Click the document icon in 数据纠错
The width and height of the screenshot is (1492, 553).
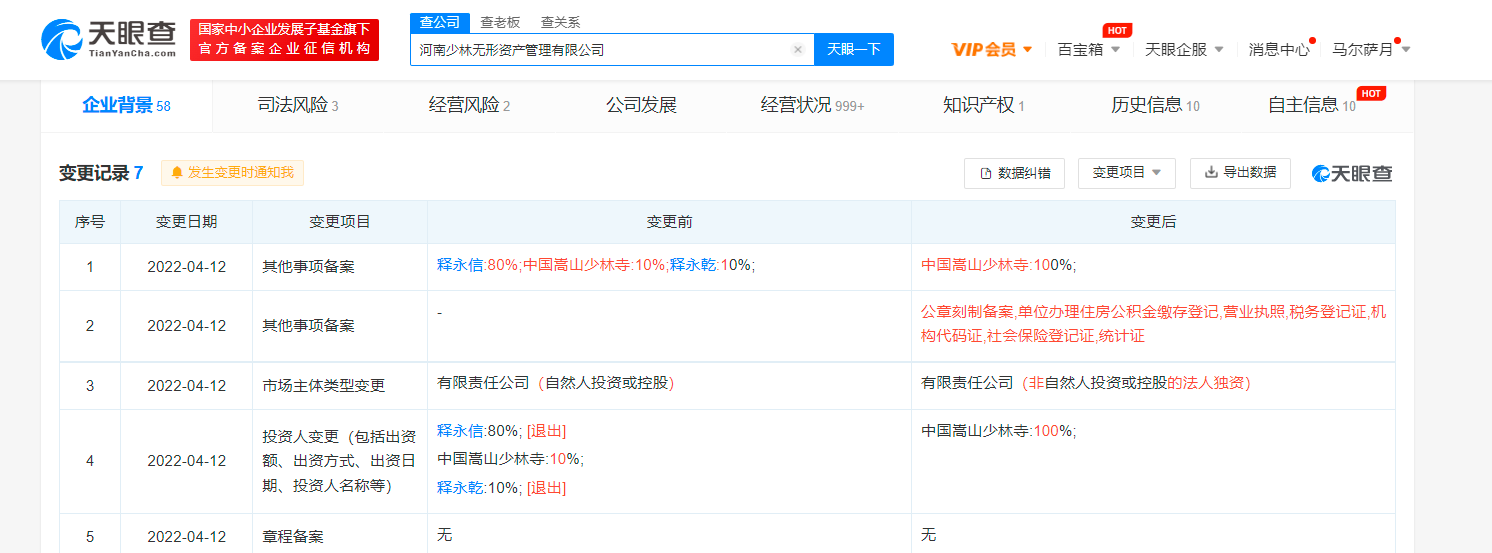pyautogui.click(x=986, y=173)
